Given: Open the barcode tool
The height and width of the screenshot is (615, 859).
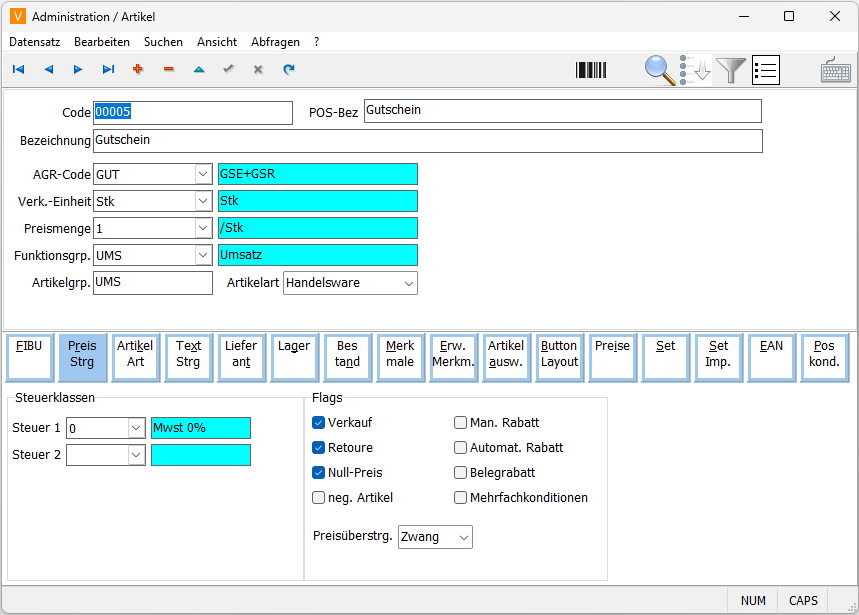Looking at the screenshot, I should [591, 70].
